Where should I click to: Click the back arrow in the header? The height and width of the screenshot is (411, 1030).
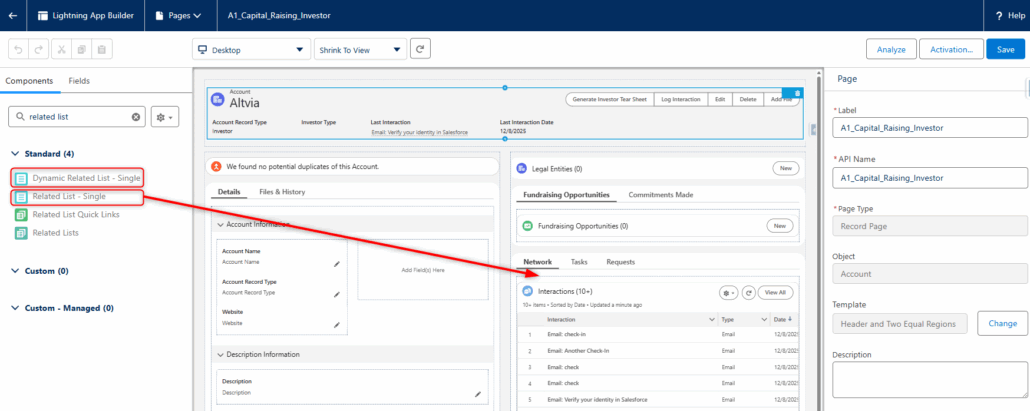[12, 15]
